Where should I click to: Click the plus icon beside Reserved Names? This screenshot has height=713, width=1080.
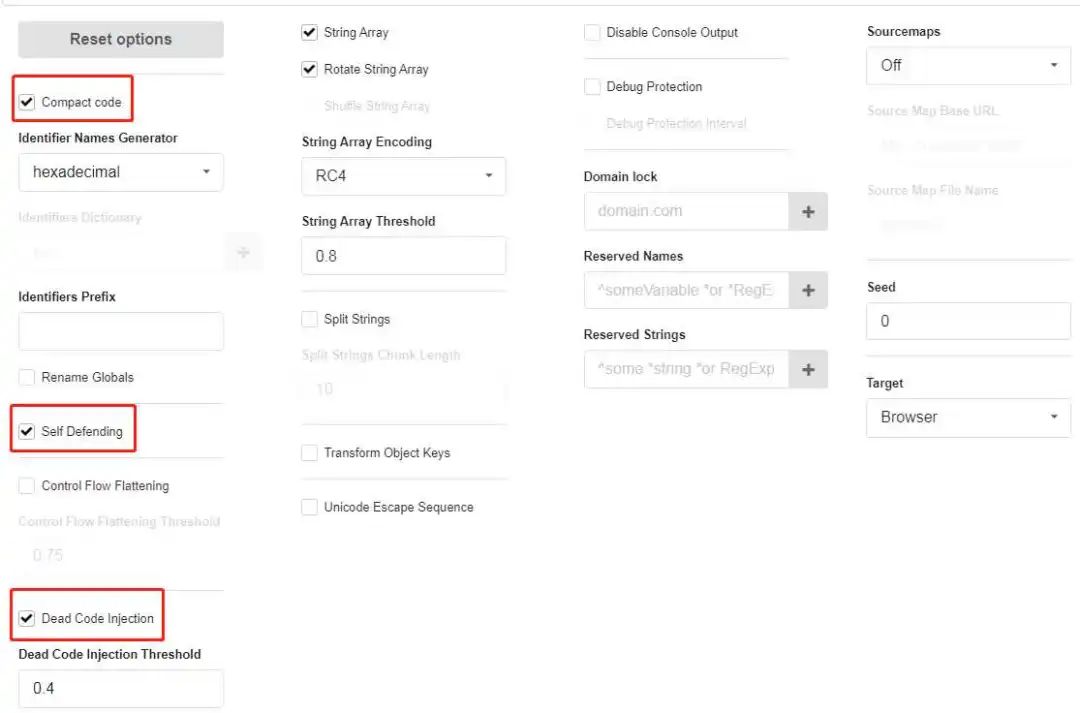[808, 290]
